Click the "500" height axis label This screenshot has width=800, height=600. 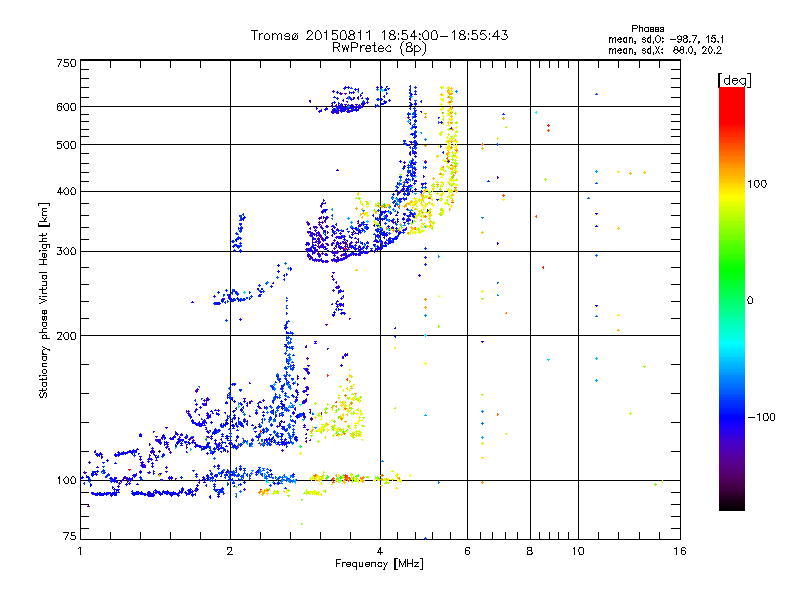coord(67,145)
